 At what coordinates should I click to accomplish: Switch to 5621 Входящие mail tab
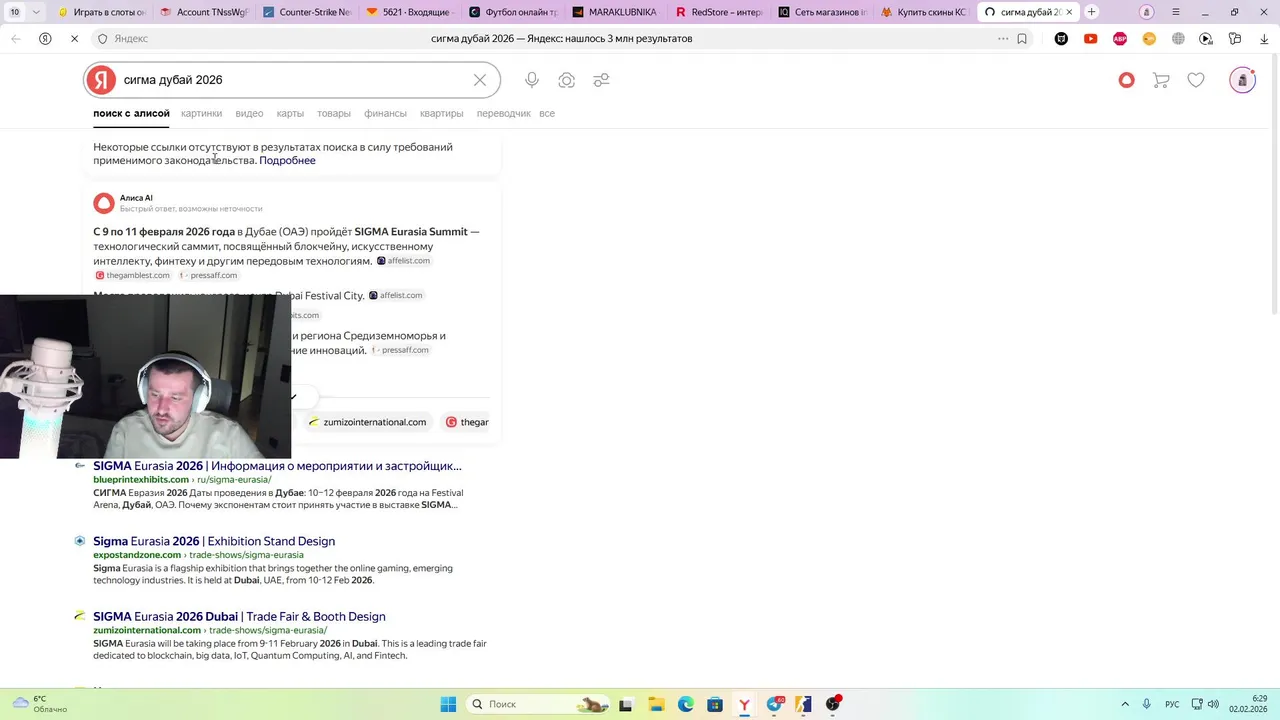[x=410, y=12]
